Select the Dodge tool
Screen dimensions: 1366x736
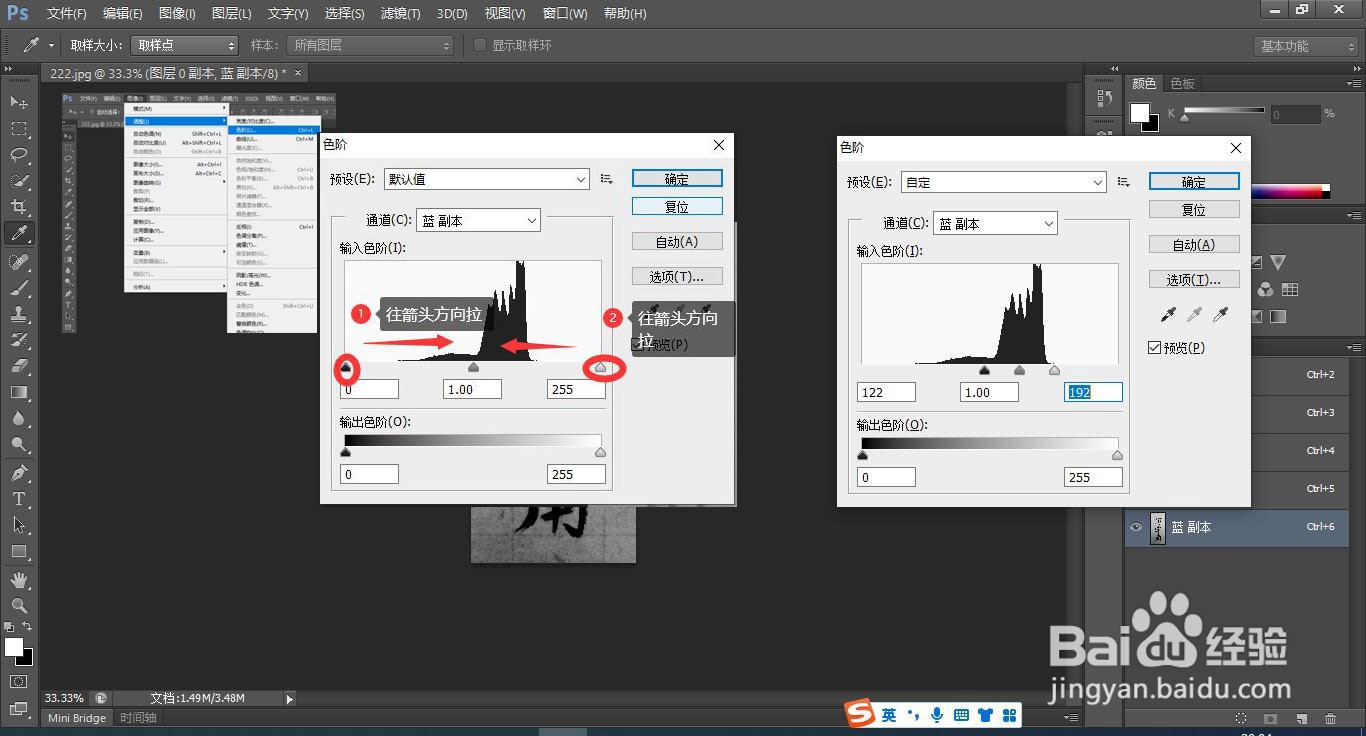(x=19, y=444)
